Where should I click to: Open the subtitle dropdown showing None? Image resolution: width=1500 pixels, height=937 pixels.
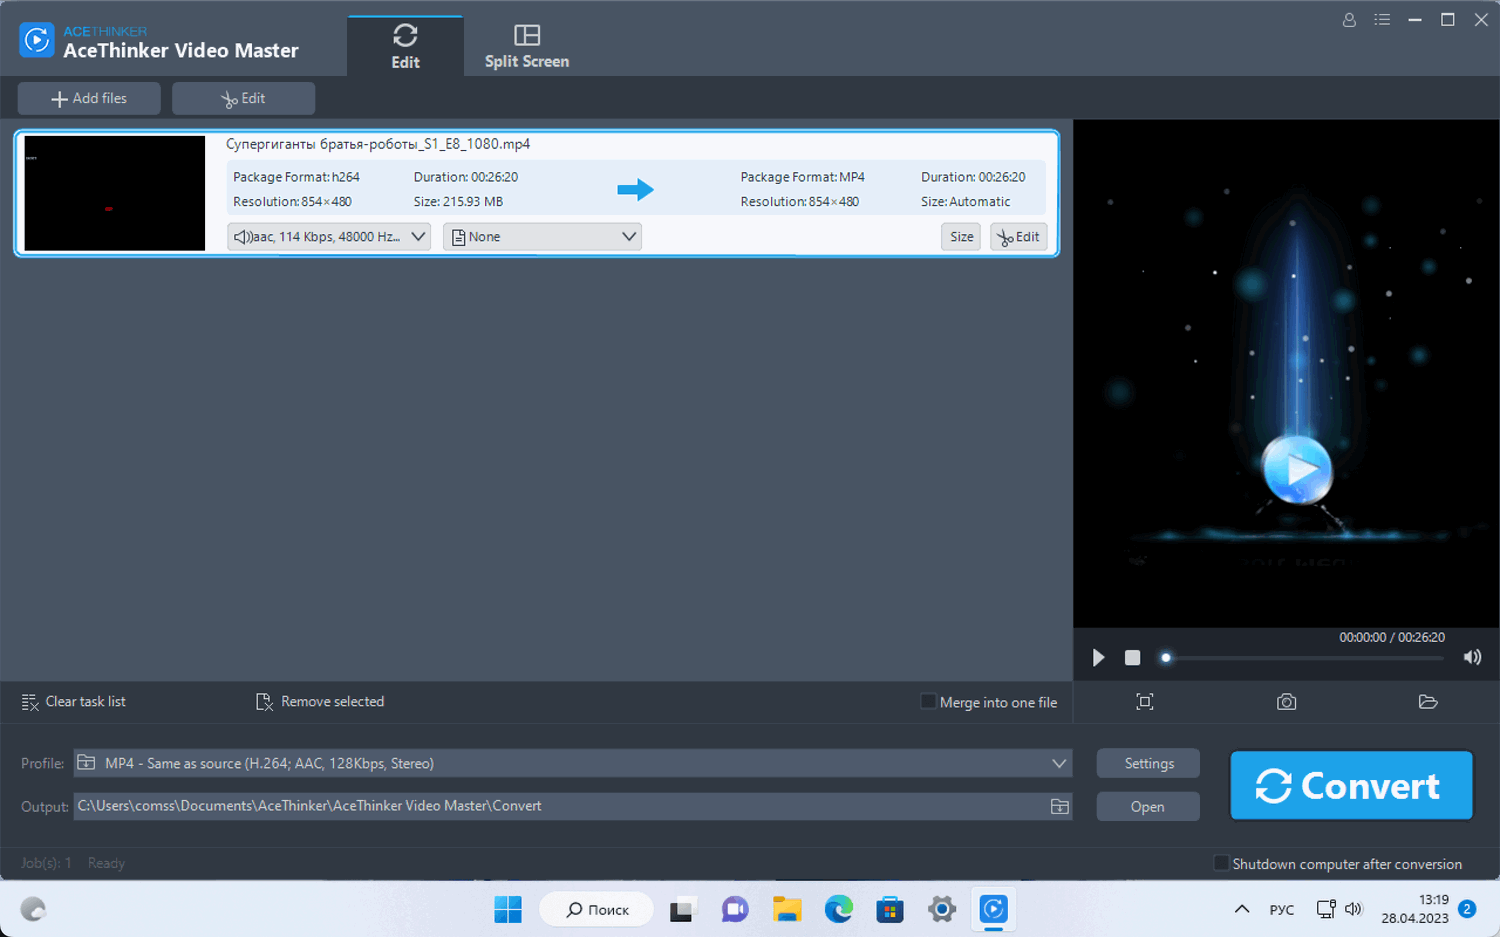click(x=542, y=237)
